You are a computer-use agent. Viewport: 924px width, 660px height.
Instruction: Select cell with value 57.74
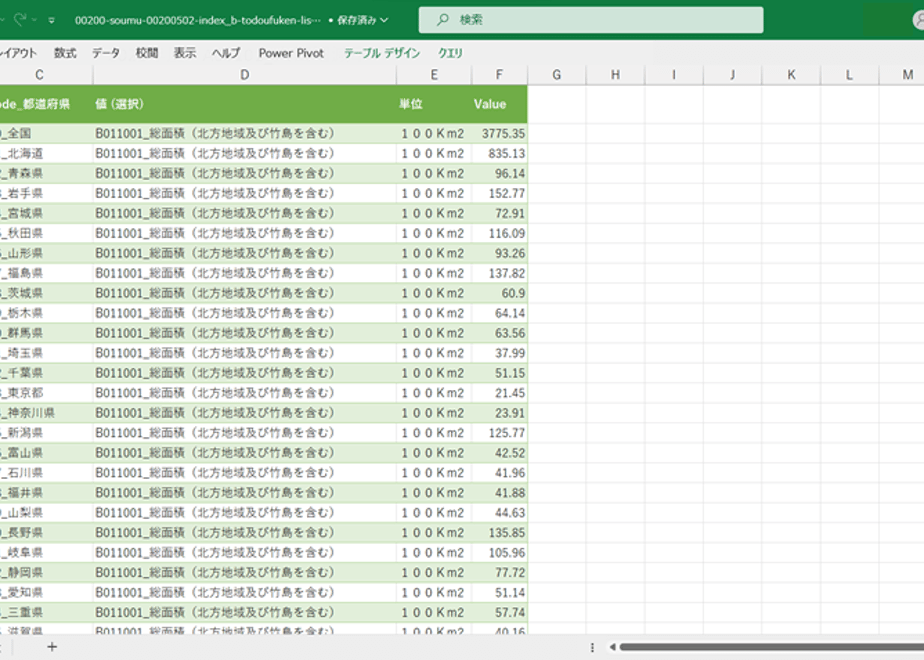[x=499, y=612]
